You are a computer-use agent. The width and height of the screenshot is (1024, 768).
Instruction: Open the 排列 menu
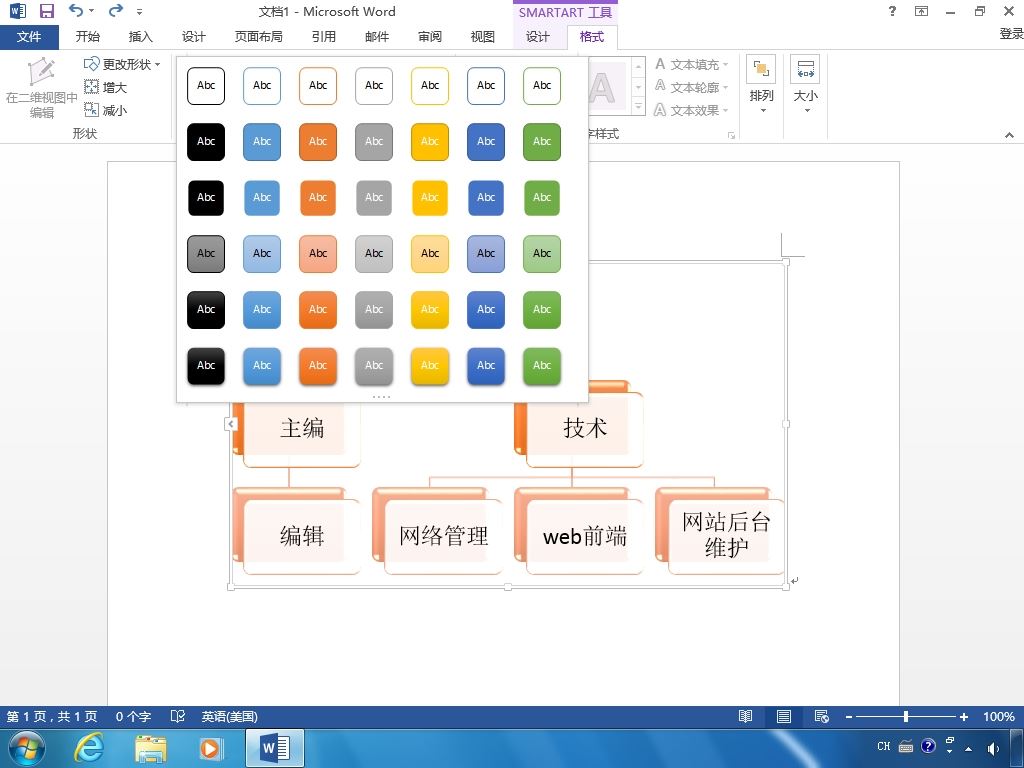tap(761, 85)
